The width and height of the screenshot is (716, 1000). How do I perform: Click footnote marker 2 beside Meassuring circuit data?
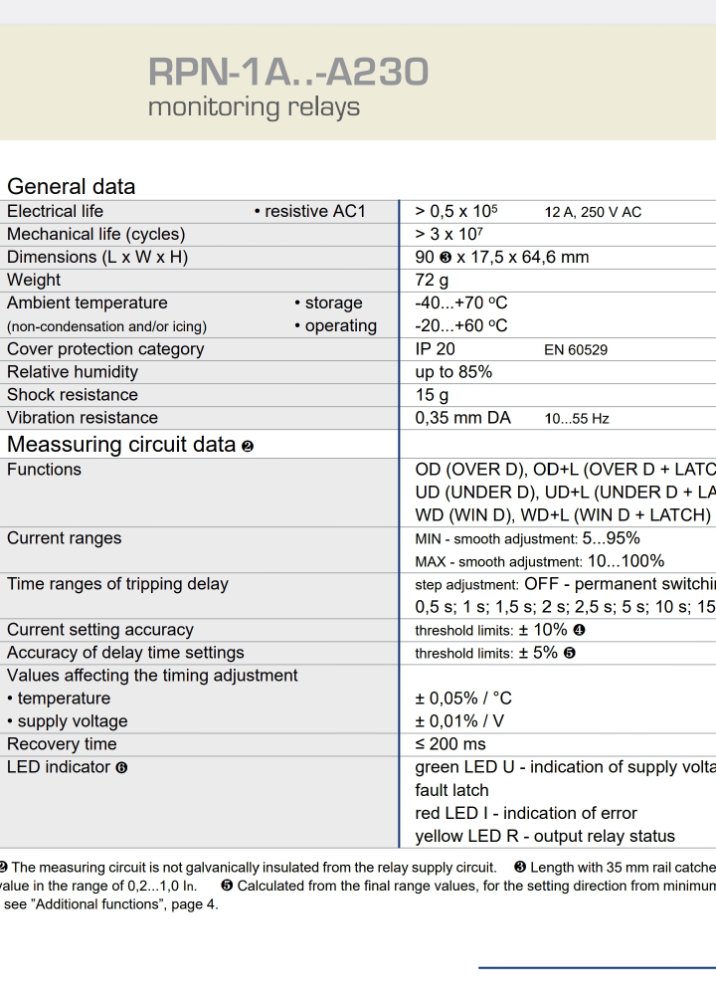coord(248,446)
